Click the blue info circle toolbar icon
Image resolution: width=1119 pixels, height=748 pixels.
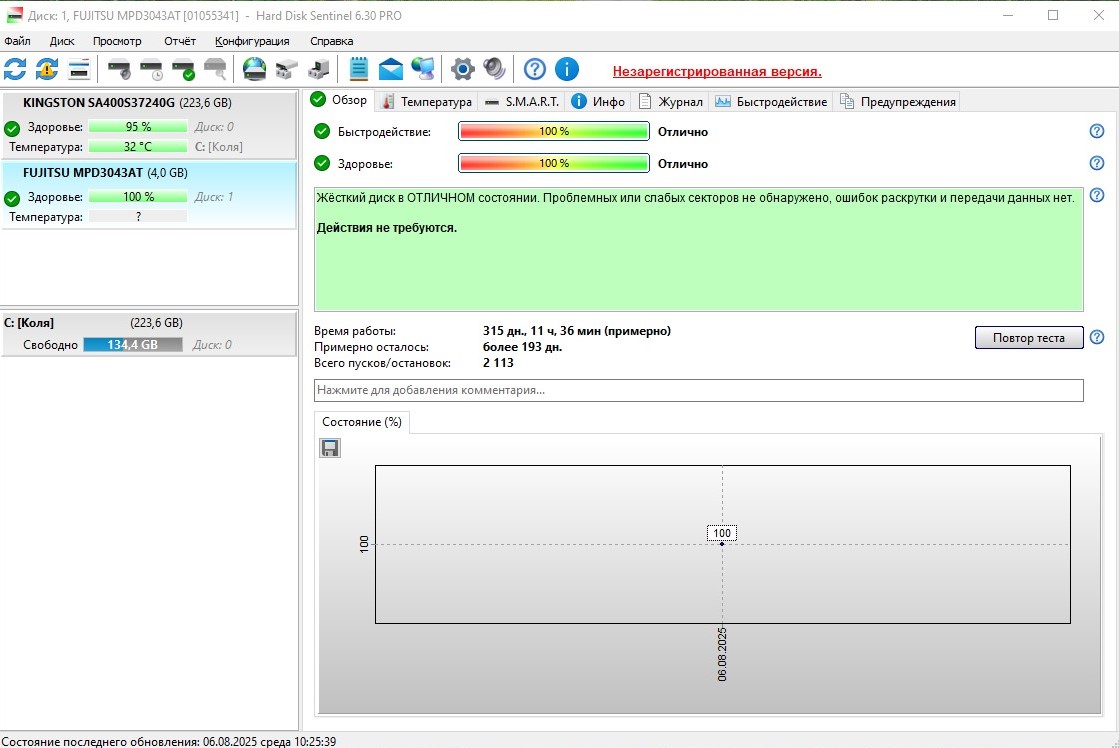567,69
